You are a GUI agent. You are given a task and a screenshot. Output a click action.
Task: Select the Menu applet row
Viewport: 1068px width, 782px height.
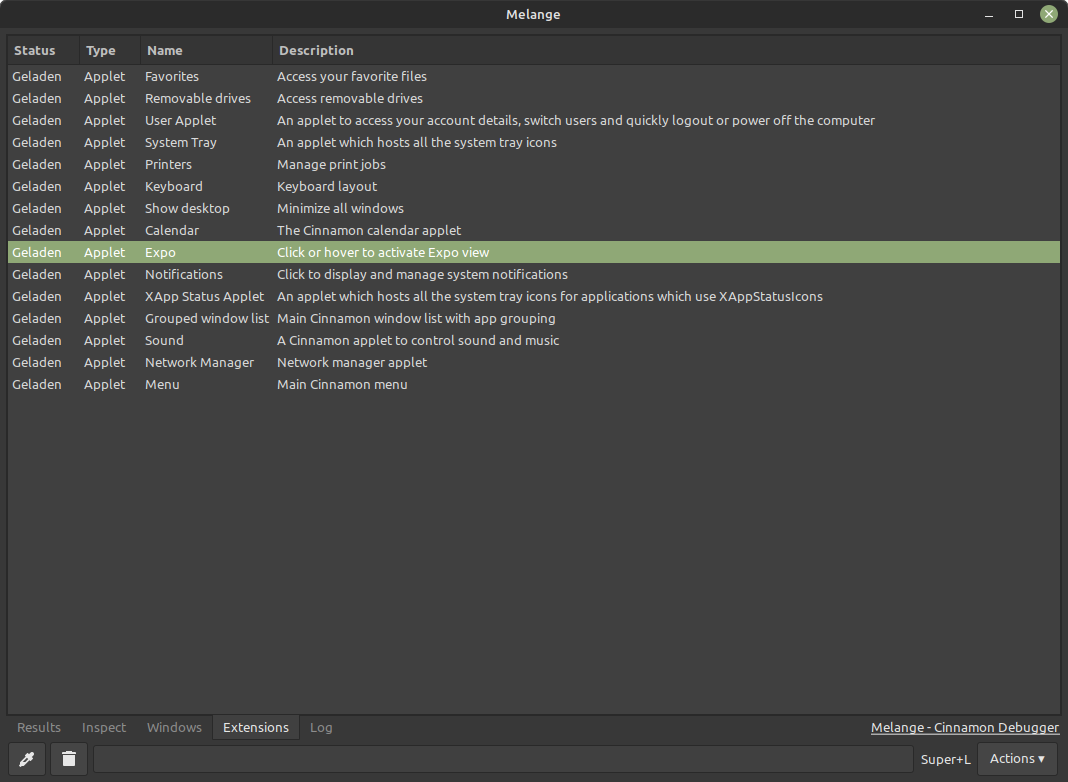pyautogui.click(x=534, y=384)
